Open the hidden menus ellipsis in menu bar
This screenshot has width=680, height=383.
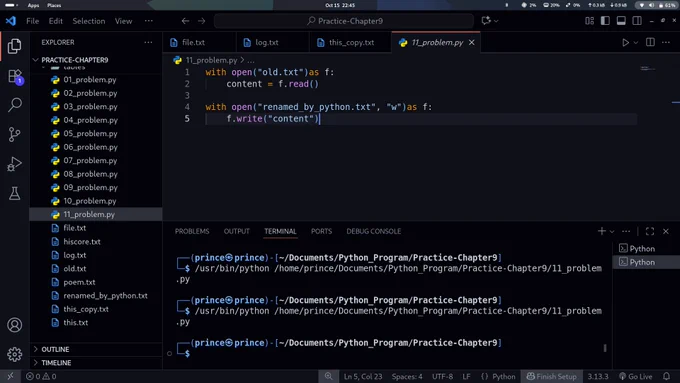click(x=149, y=21)
